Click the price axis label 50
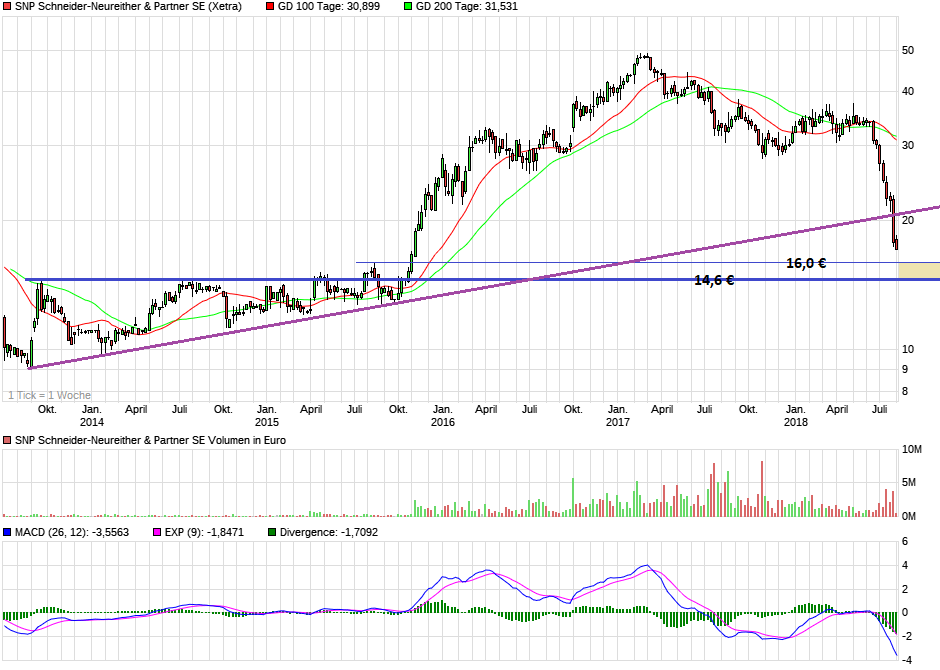 [x=908, y=50]
